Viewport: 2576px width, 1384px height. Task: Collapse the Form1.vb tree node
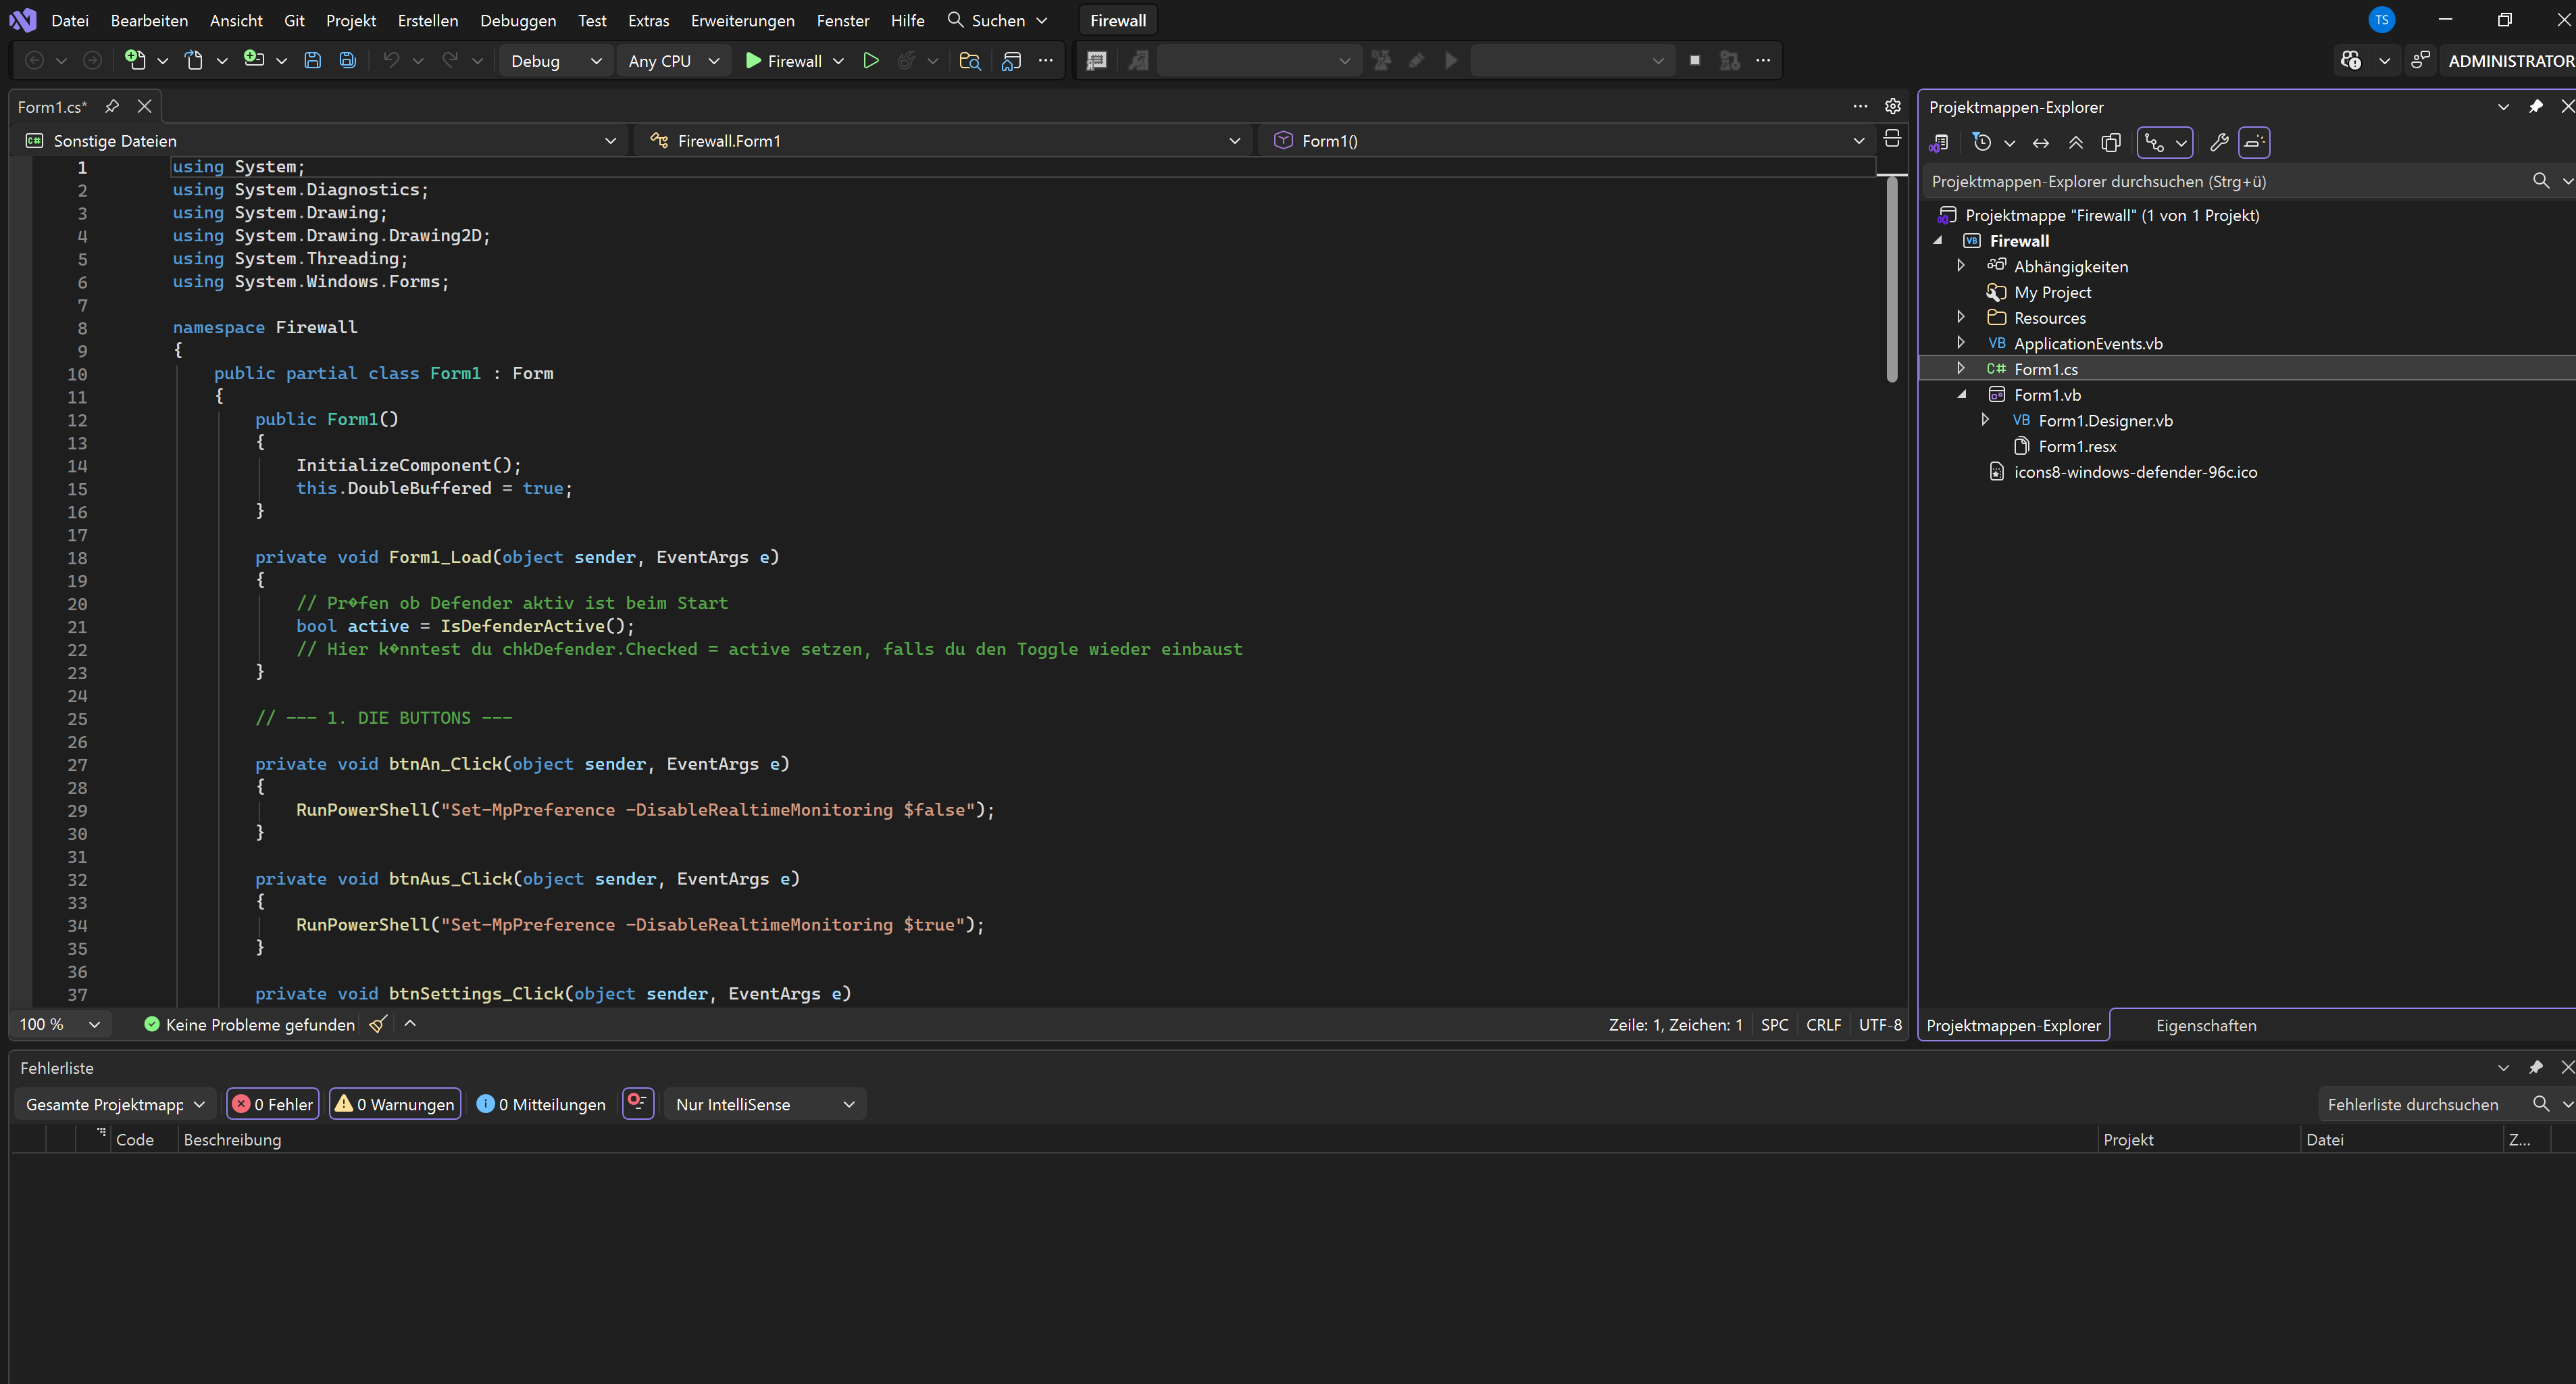point(1961,394)
